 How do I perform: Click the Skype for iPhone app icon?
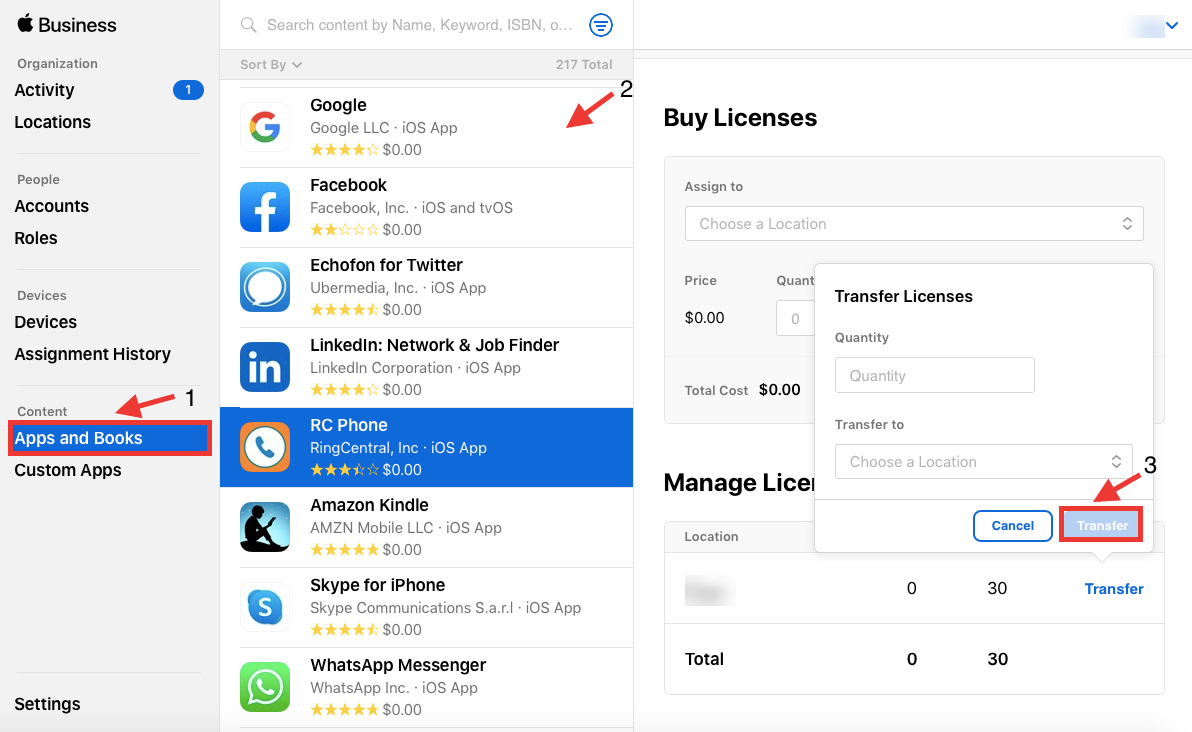point(265,607)
